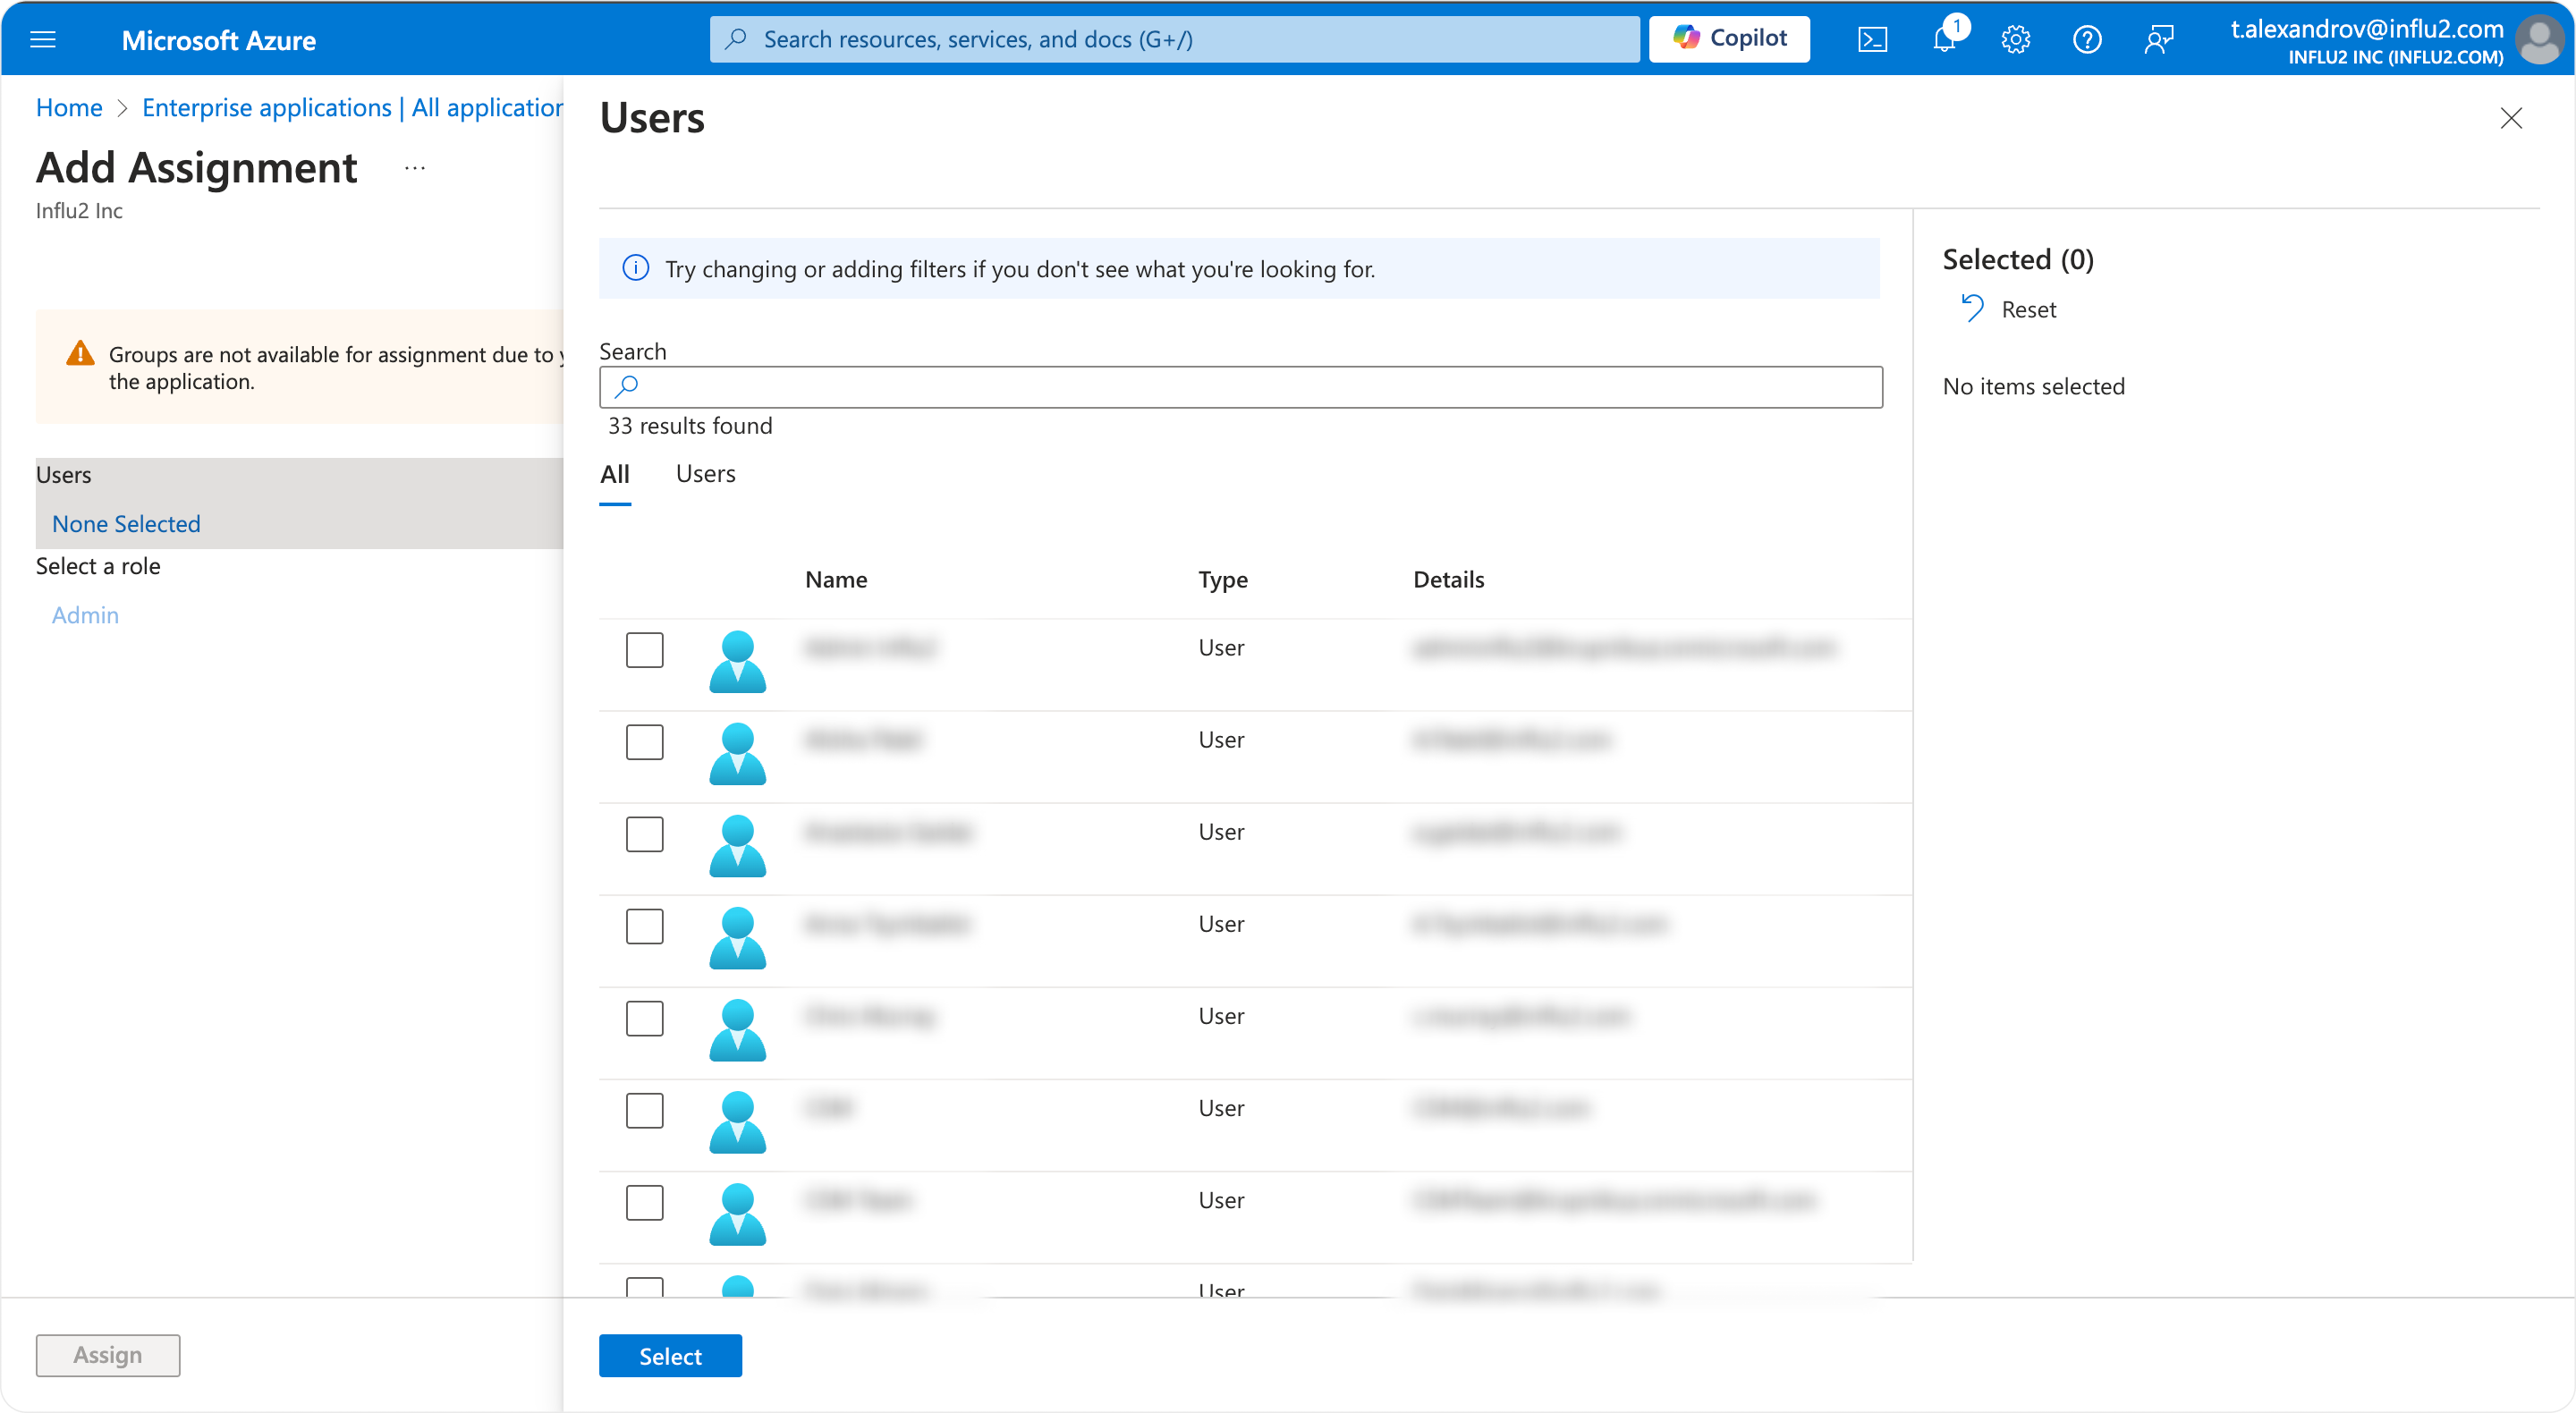
Task: Check the fourth user row checkbox
Action: pos(644,926)
